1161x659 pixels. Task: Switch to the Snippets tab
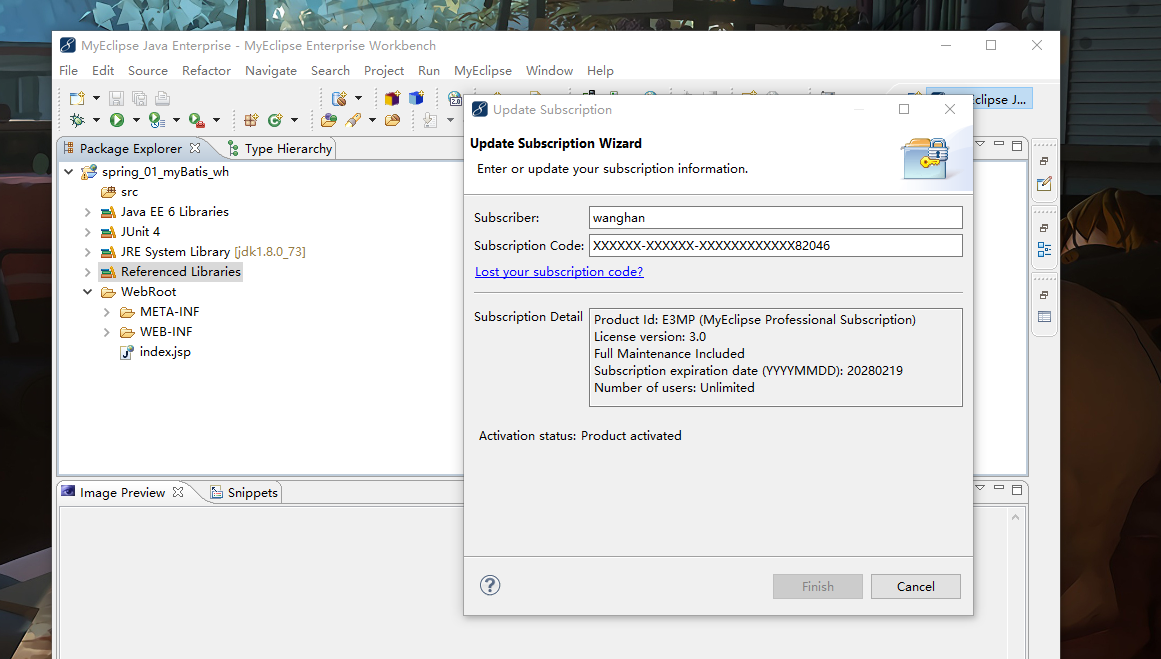[x=244, y=492]
